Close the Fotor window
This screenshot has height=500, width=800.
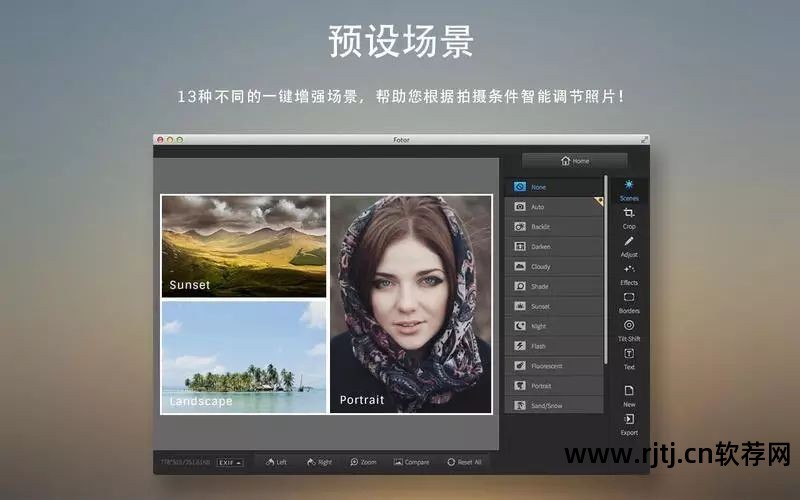point(160,140)
